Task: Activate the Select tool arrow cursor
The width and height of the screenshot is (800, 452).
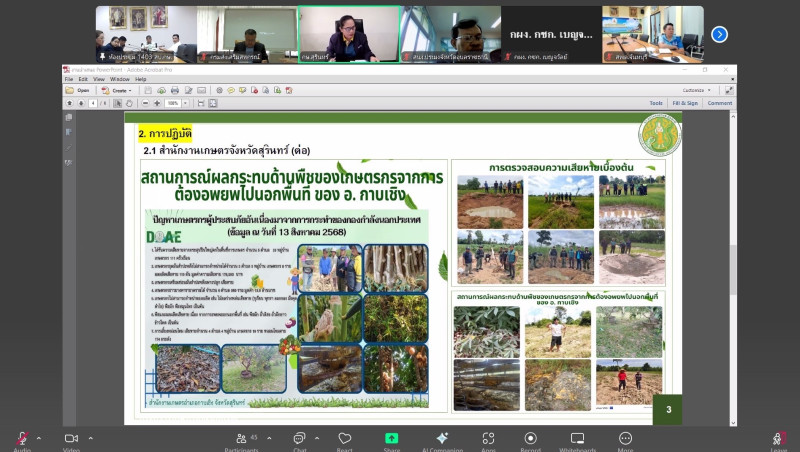Action: click(118, 103)
